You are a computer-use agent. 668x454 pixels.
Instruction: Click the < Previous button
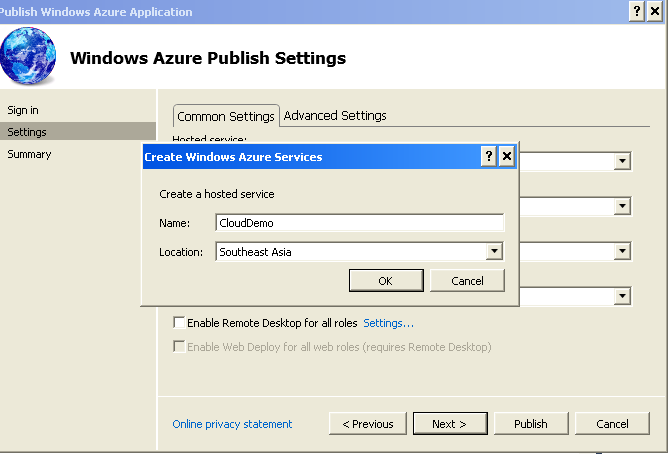(368, 424)
